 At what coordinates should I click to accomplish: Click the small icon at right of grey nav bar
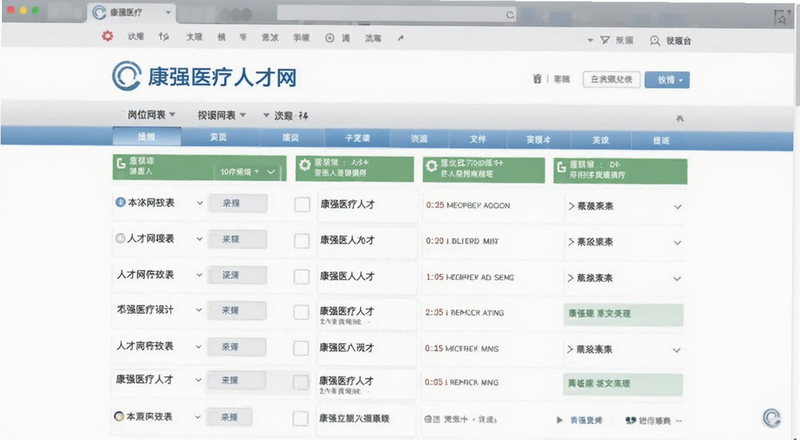[x=680, y=118]
